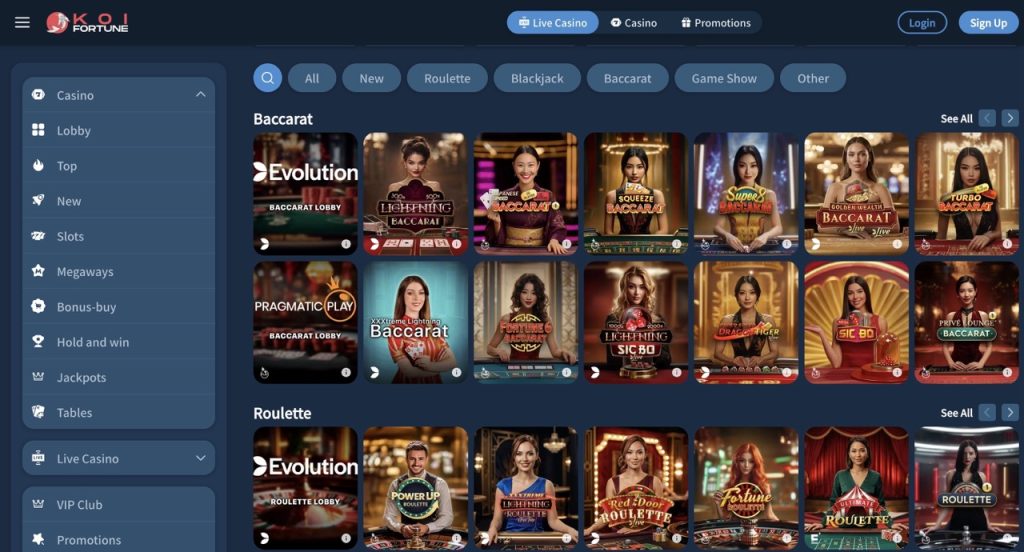Select the All filter chip
Image resolution: width=1024 pixels, height=552 pixels.
[312, 78]
